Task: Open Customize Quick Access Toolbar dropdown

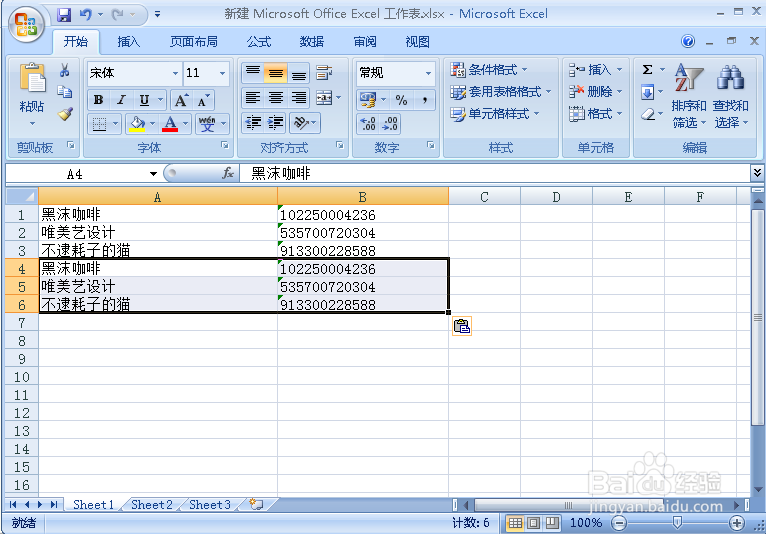Action: [x=157, y=15]
